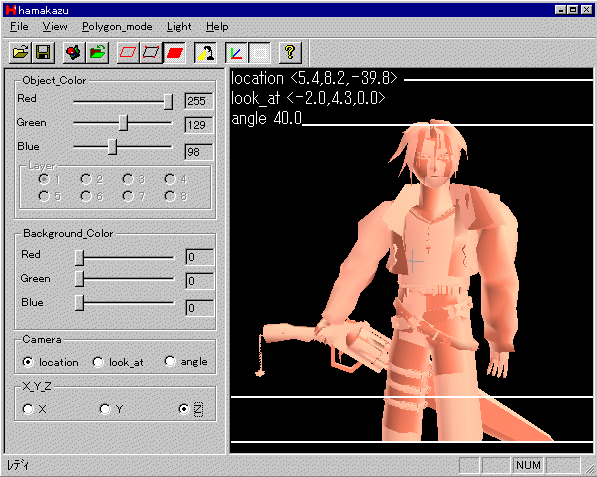Close the hamakazu window

tap(586, 10)
